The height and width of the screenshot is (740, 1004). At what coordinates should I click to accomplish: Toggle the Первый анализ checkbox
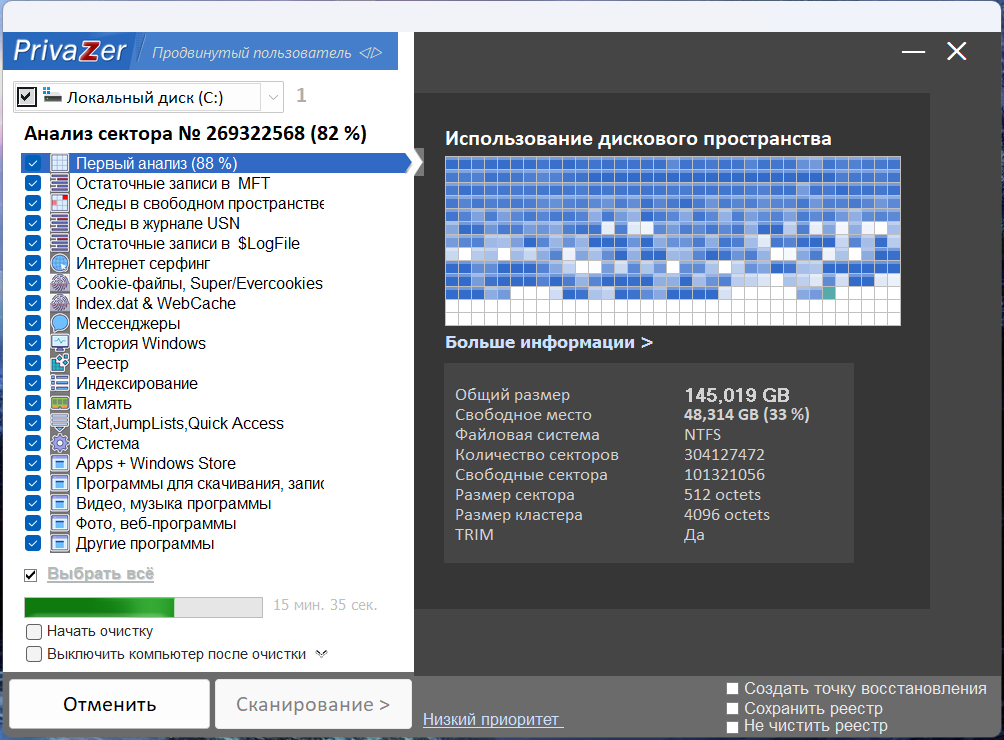click(x=33, y=163)
